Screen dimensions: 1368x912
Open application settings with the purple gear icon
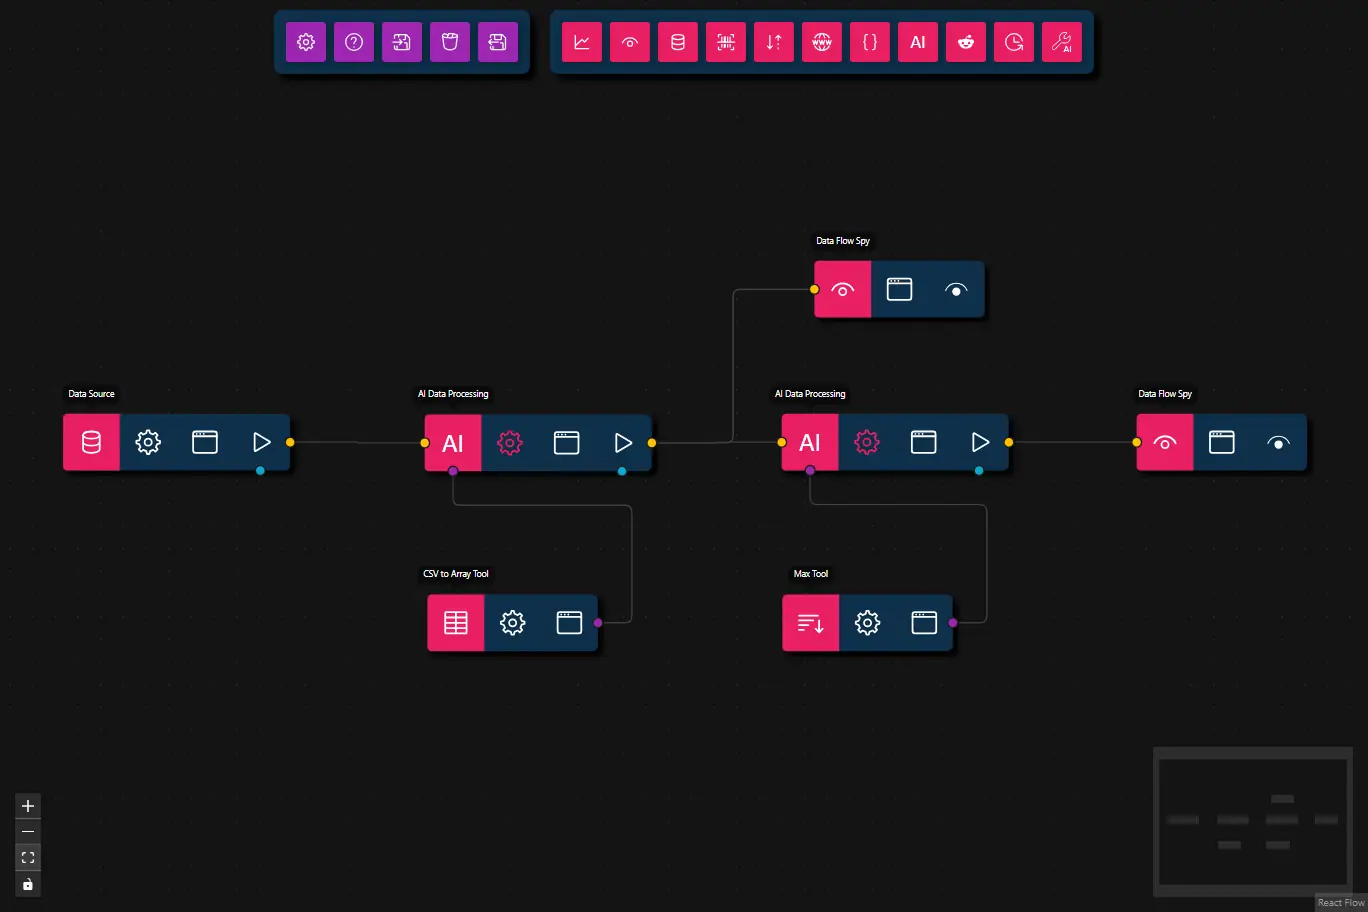305,42
